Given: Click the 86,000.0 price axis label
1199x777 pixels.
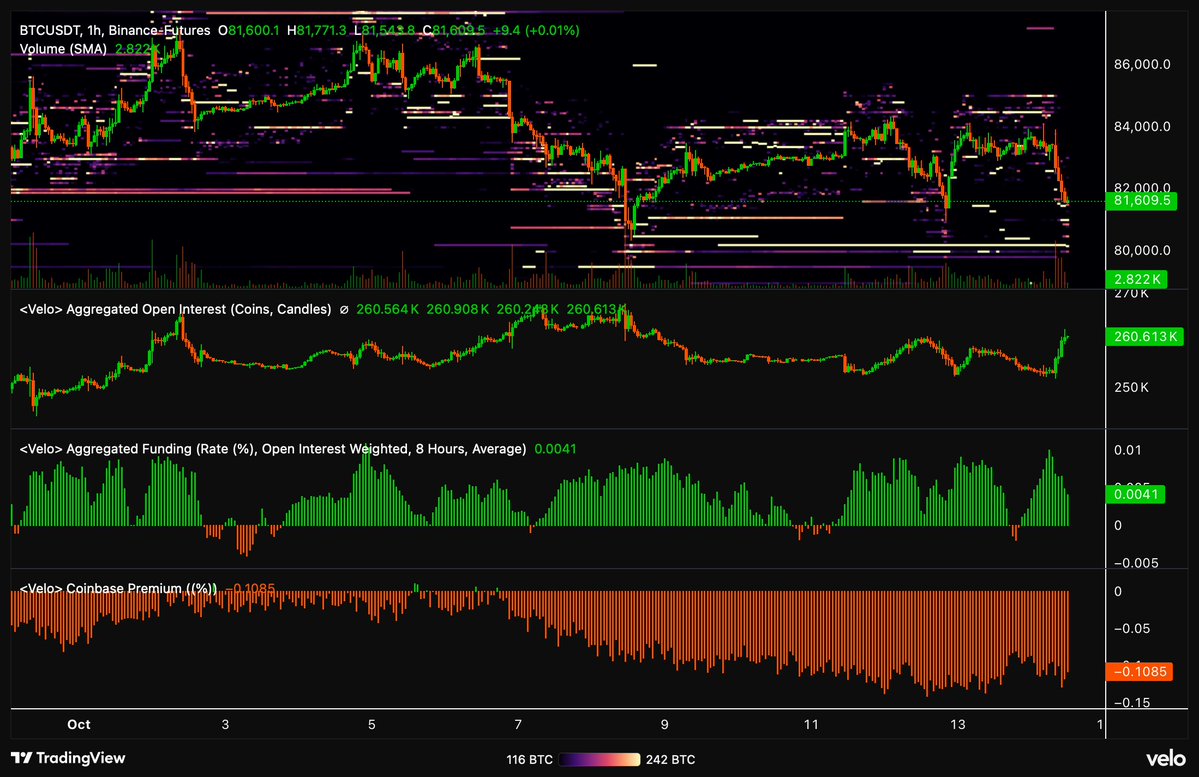Looking at the screenshot, I should click(x=1142, y=64).
